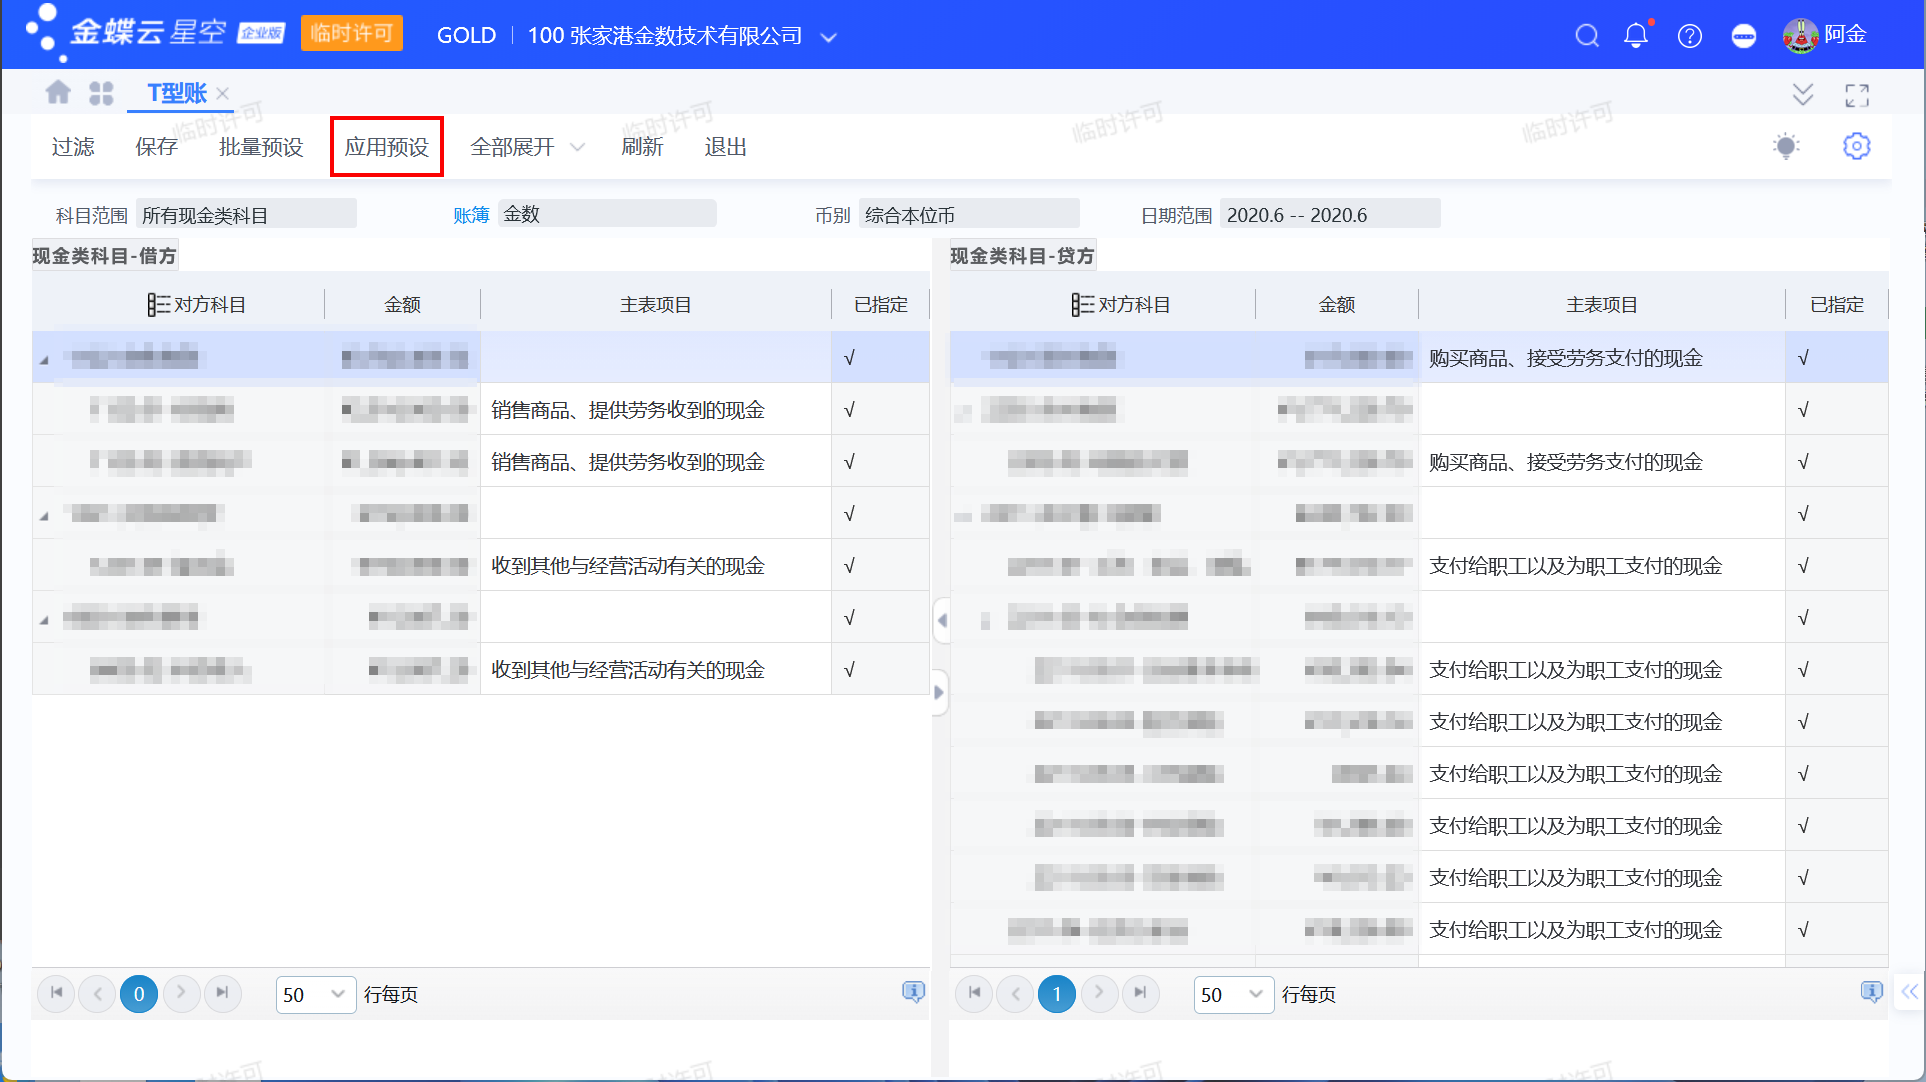Open the notification bell
The width and height of the screenshot is (1926, 1082).
(x=1636, y=36)
